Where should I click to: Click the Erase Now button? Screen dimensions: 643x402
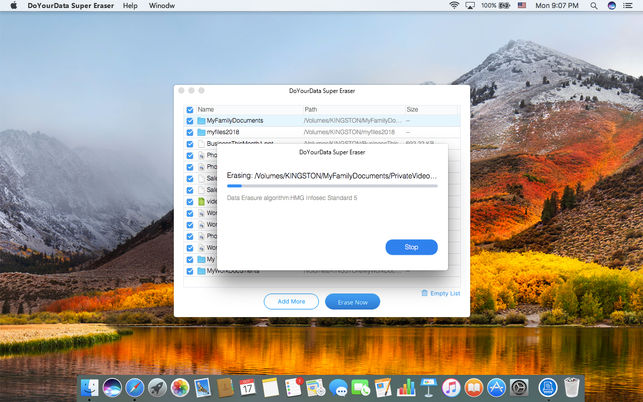point(352,302)
